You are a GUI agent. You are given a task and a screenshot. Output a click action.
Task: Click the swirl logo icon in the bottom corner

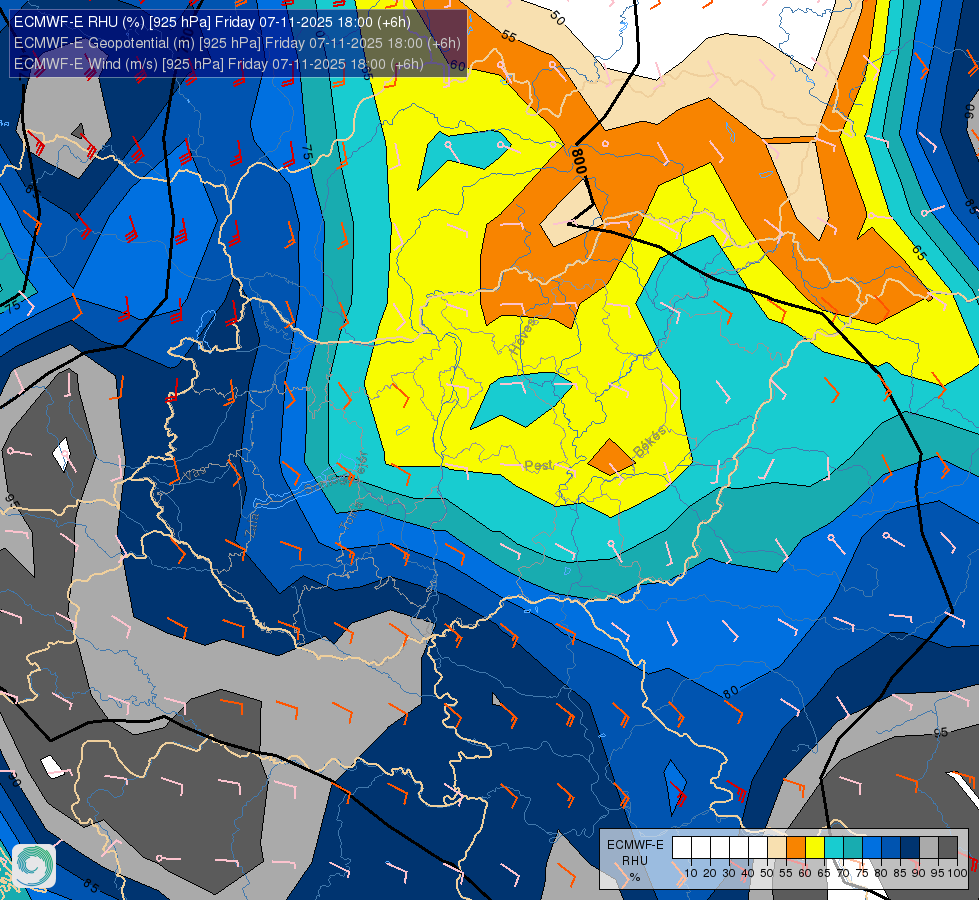[x=34, y=866]
